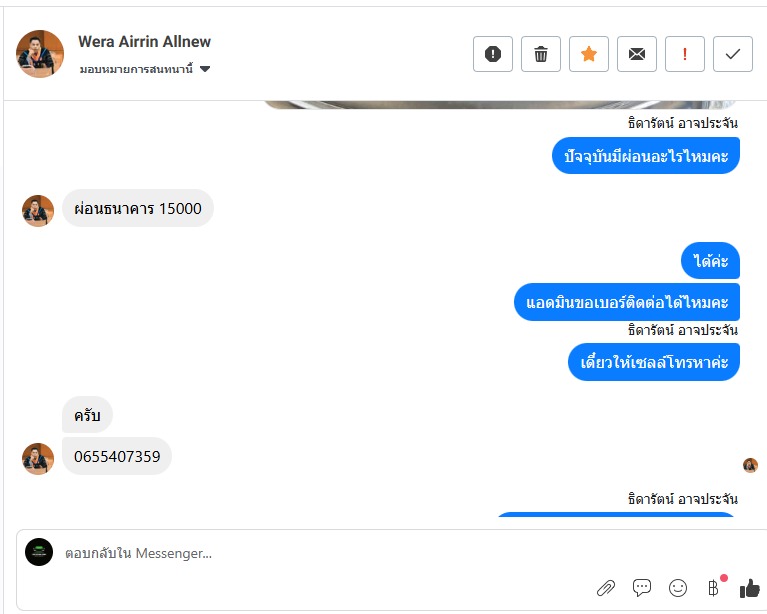The height and width of the screenshot is (614, 767).
Task: Delete conversation using trash can icon
Action: click(x=541, y=54)
